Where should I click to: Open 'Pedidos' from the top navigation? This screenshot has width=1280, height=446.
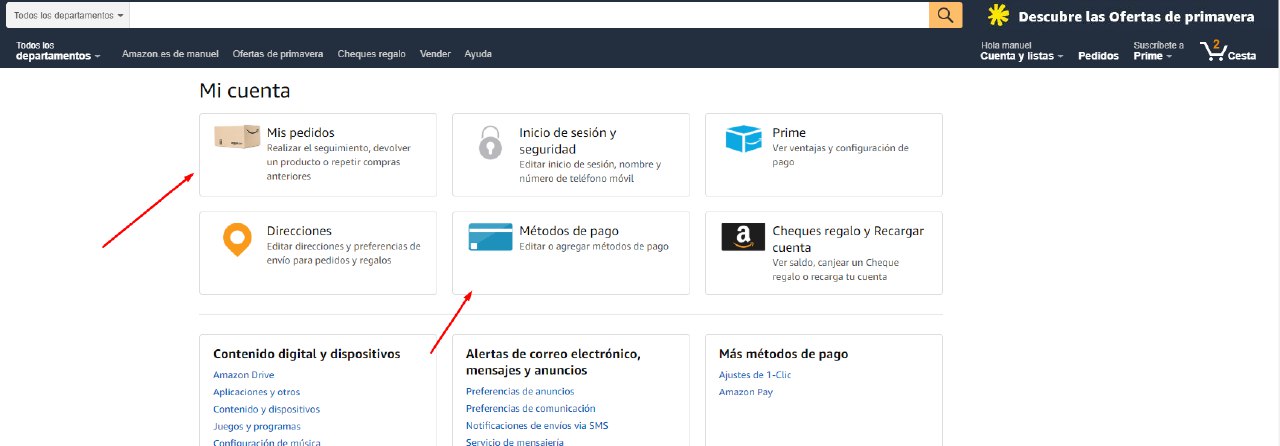[x=1098, y=56]
